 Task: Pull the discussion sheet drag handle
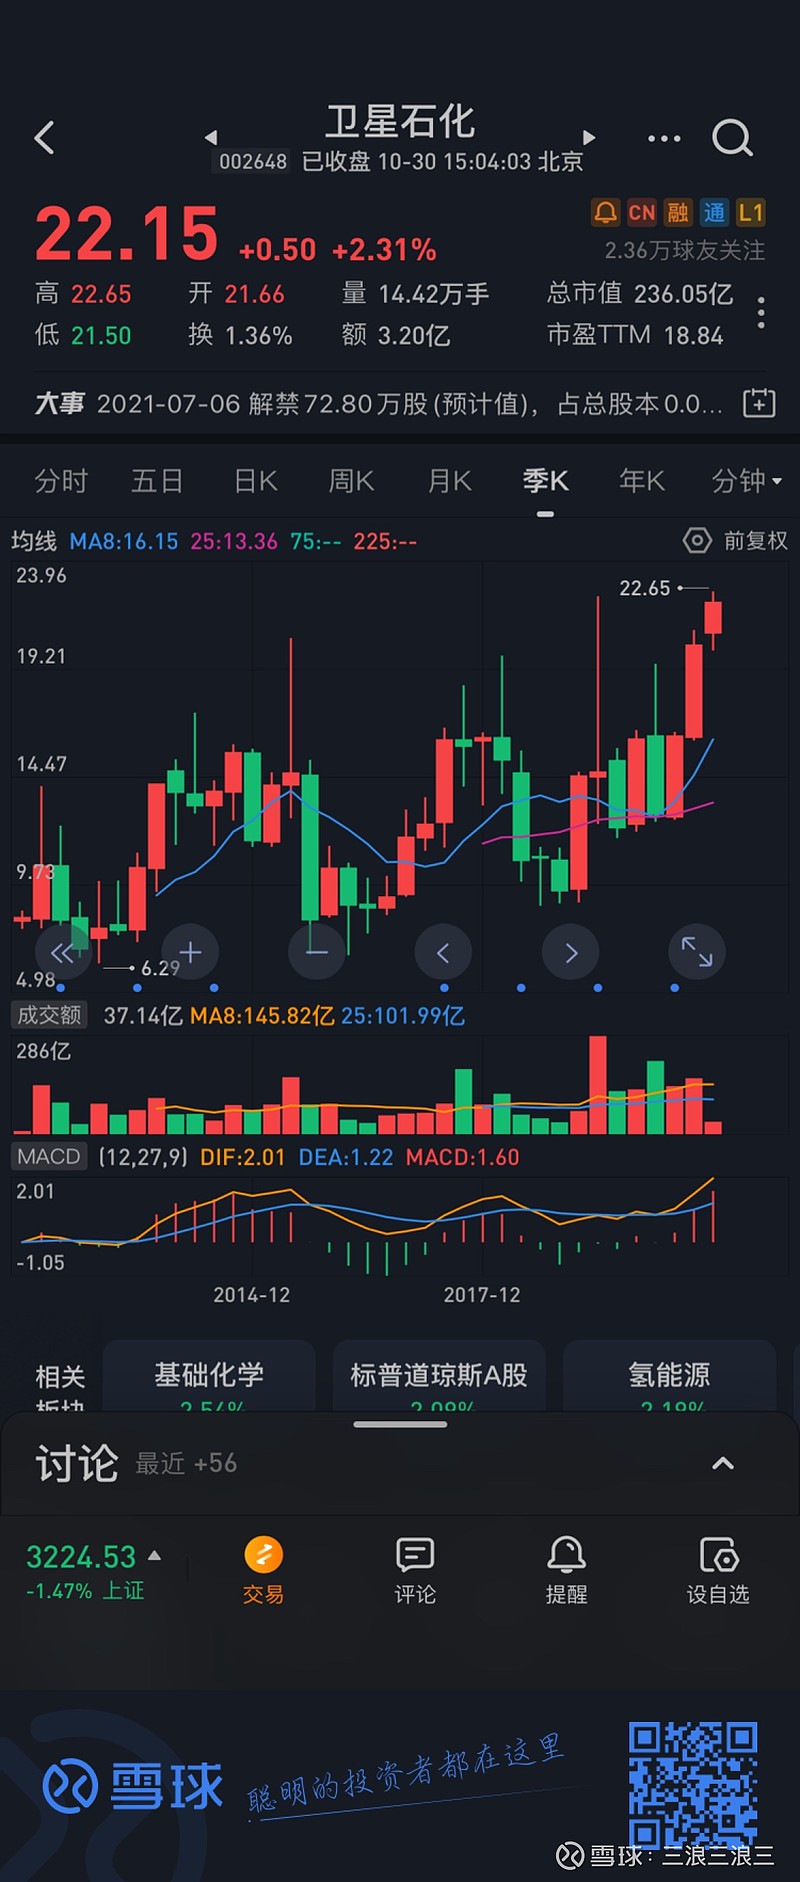(400, 1424)
